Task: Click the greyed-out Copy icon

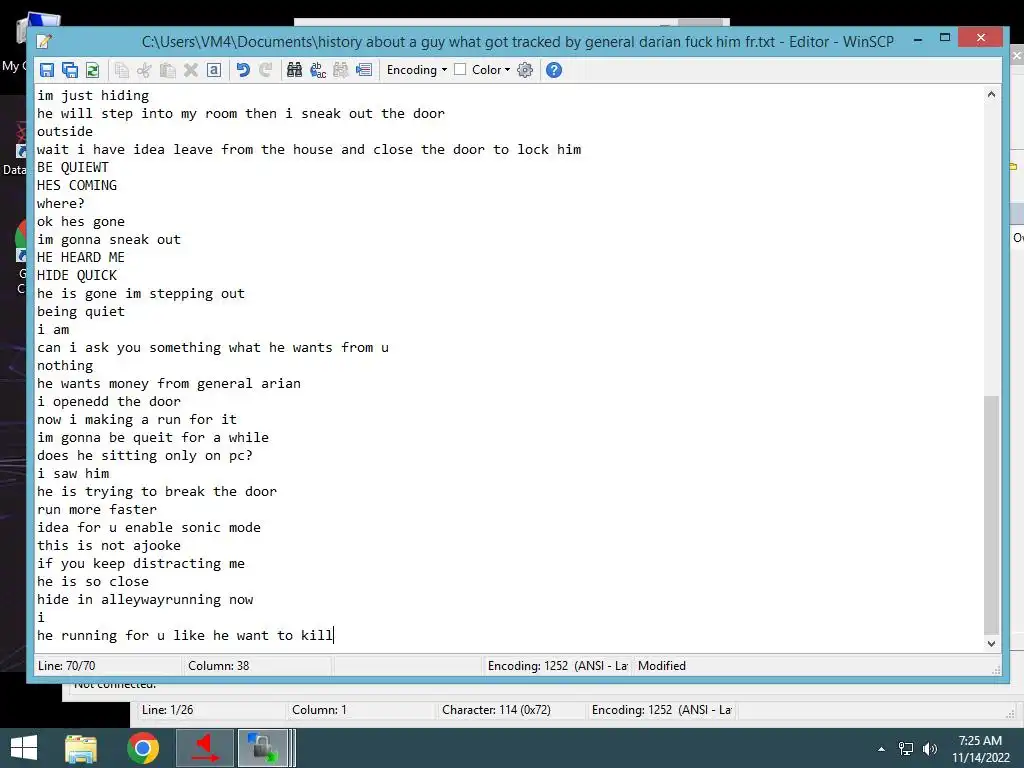Action: 121,70
